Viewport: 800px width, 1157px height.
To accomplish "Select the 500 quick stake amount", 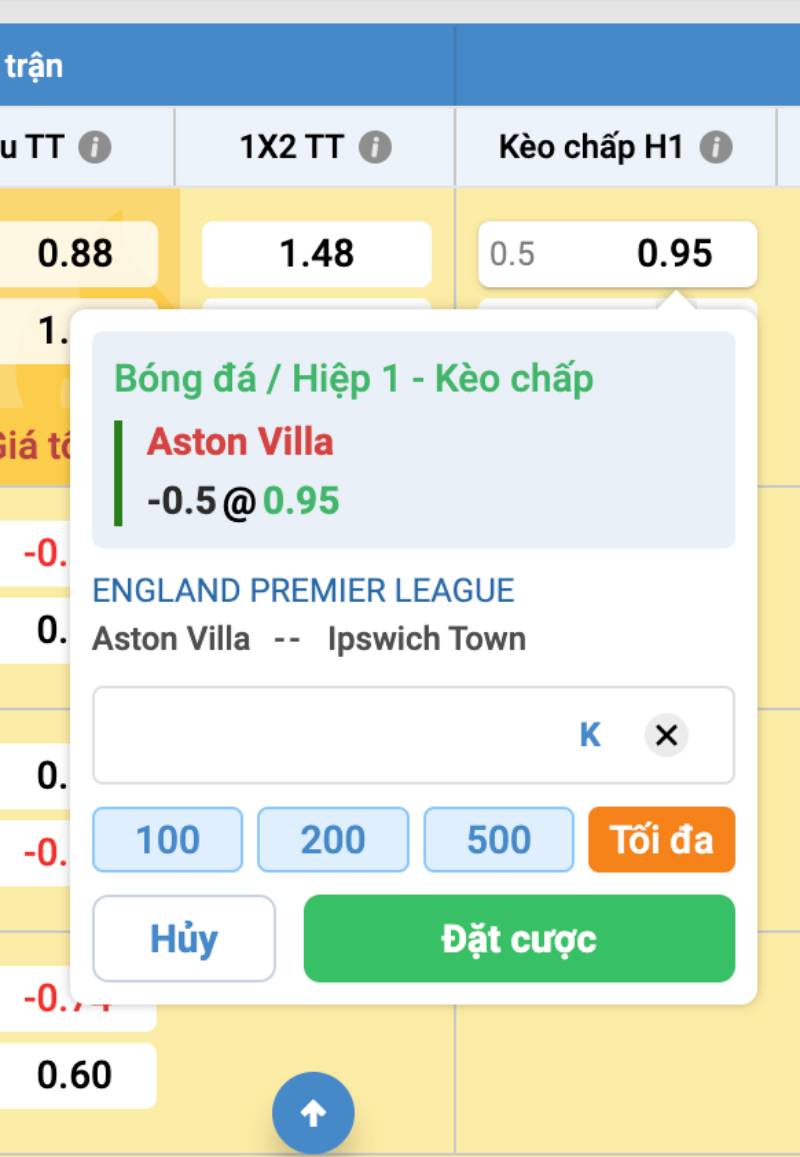I will pyautogui.click(x=499, y=840).
